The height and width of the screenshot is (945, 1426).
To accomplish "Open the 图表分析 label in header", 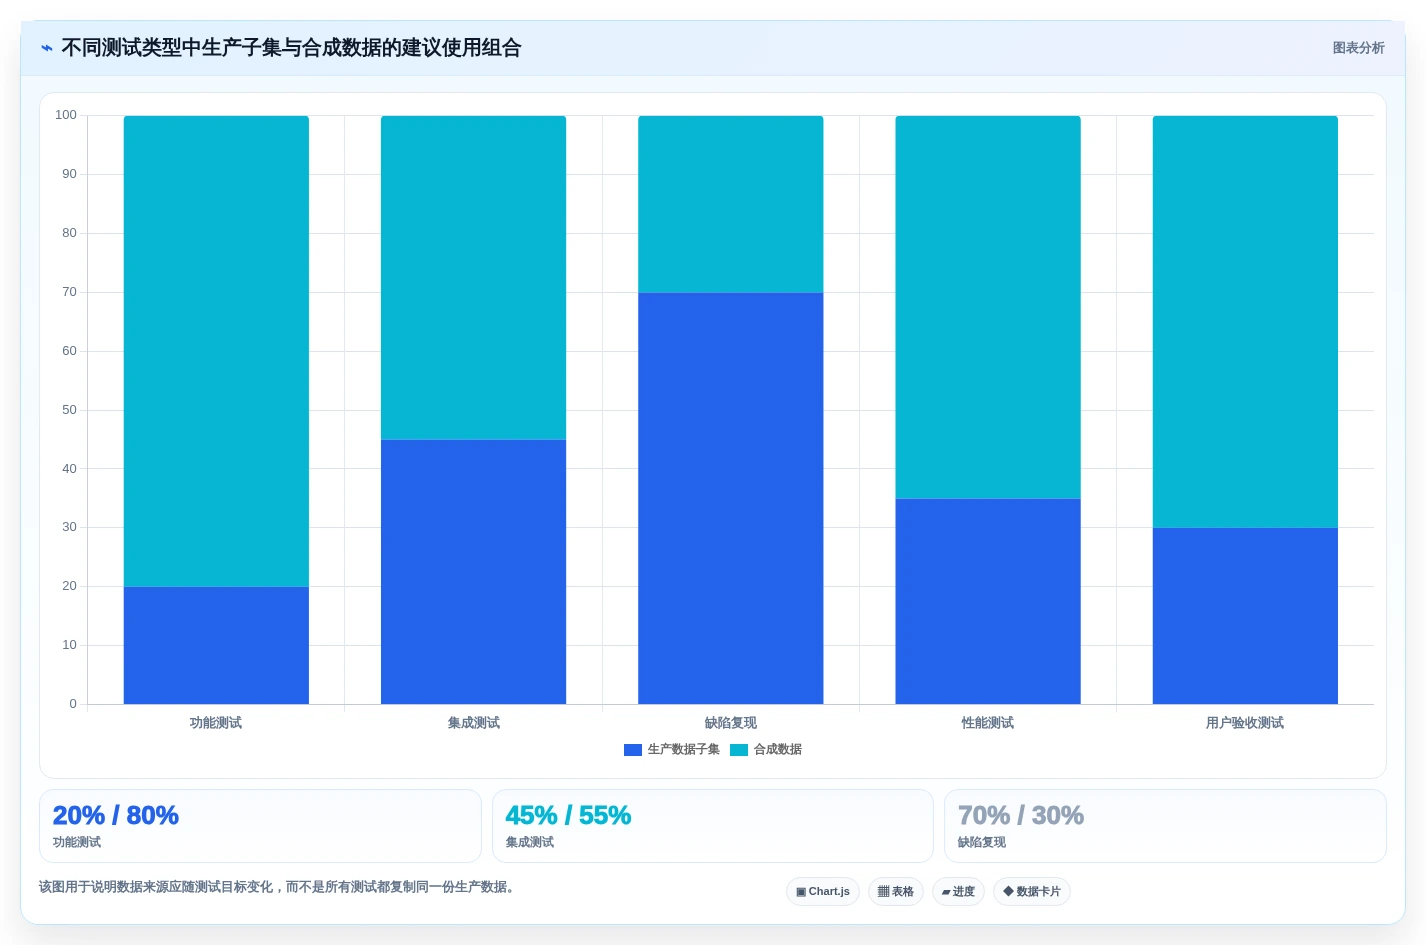I will (x=1358, y=48).
